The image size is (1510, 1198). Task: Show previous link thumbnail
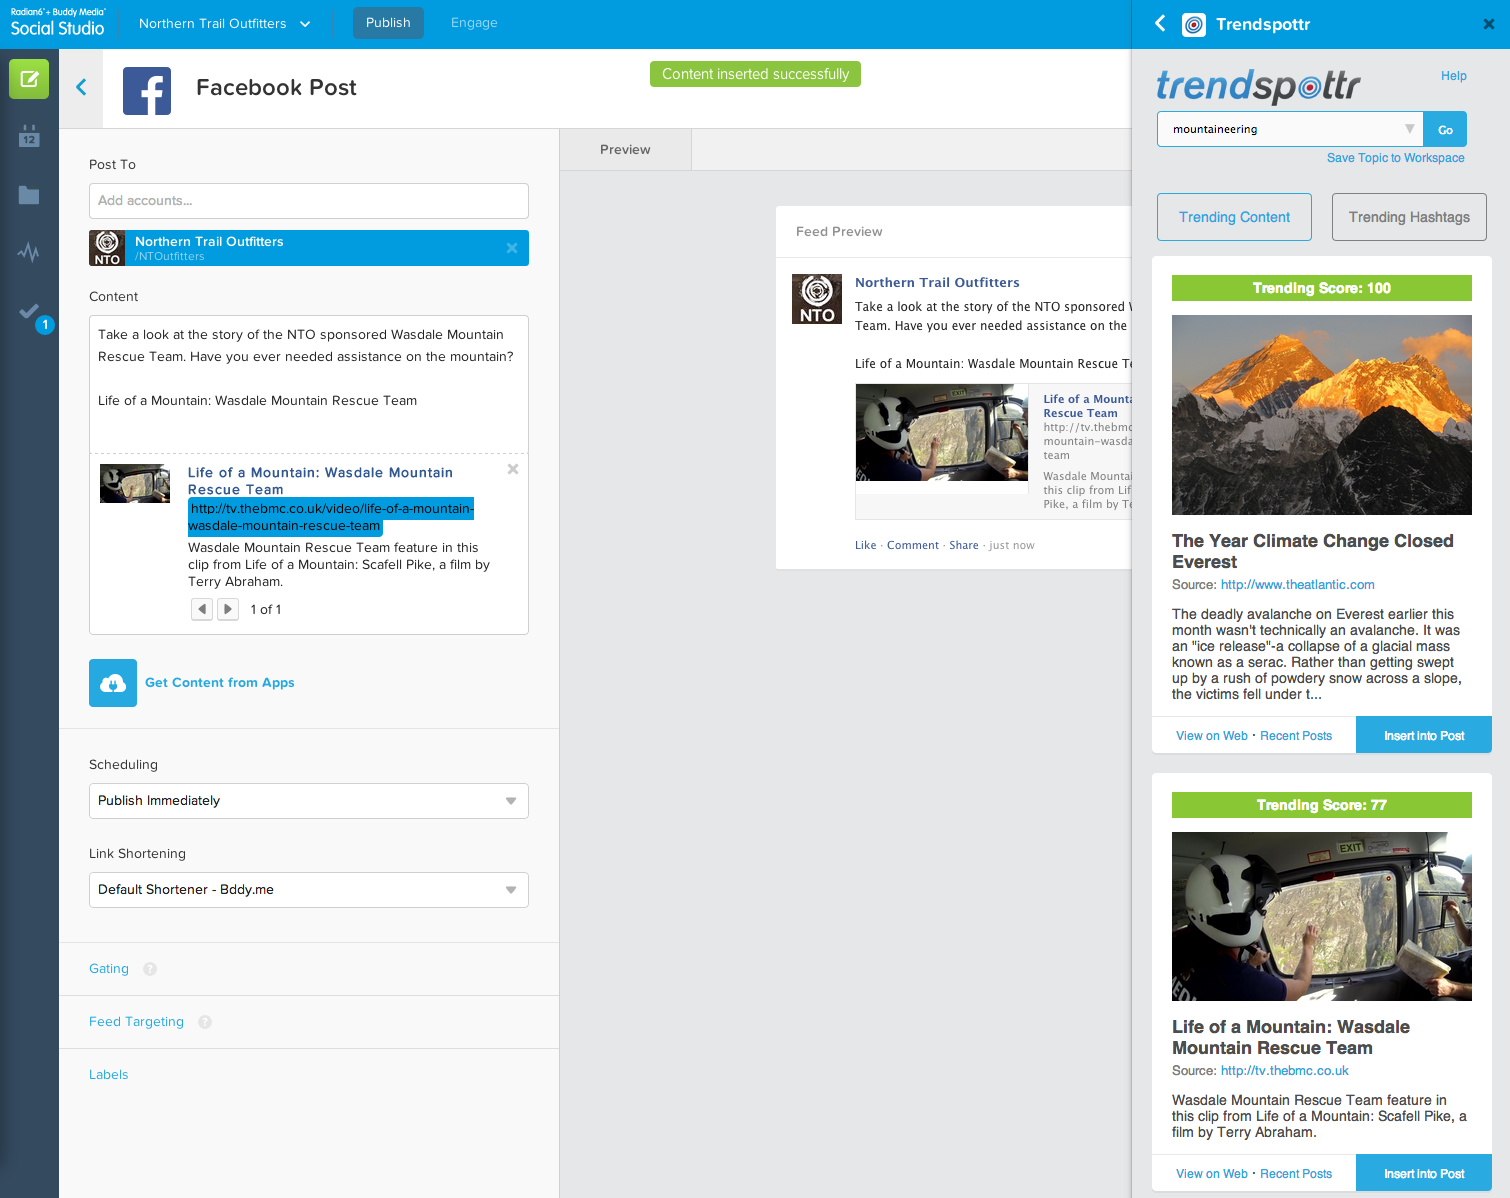click(x=202, y=609)
